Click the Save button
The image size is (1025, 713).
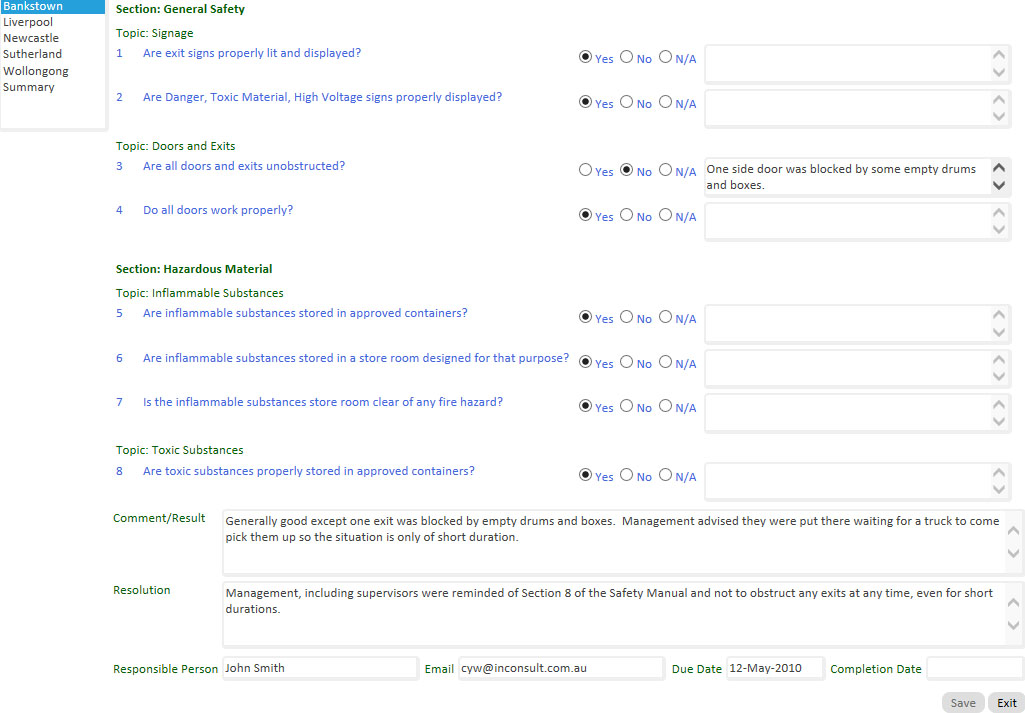pos(963,703)
